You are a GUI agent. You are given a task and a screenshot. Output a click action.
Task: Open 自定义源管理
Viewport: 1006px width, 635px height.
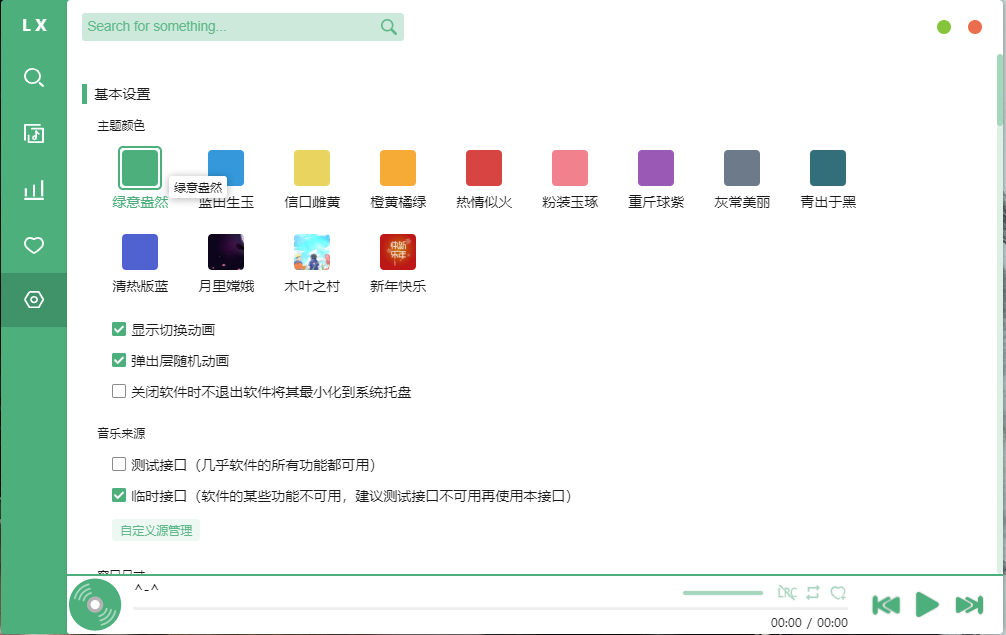[x=155, y=530]
